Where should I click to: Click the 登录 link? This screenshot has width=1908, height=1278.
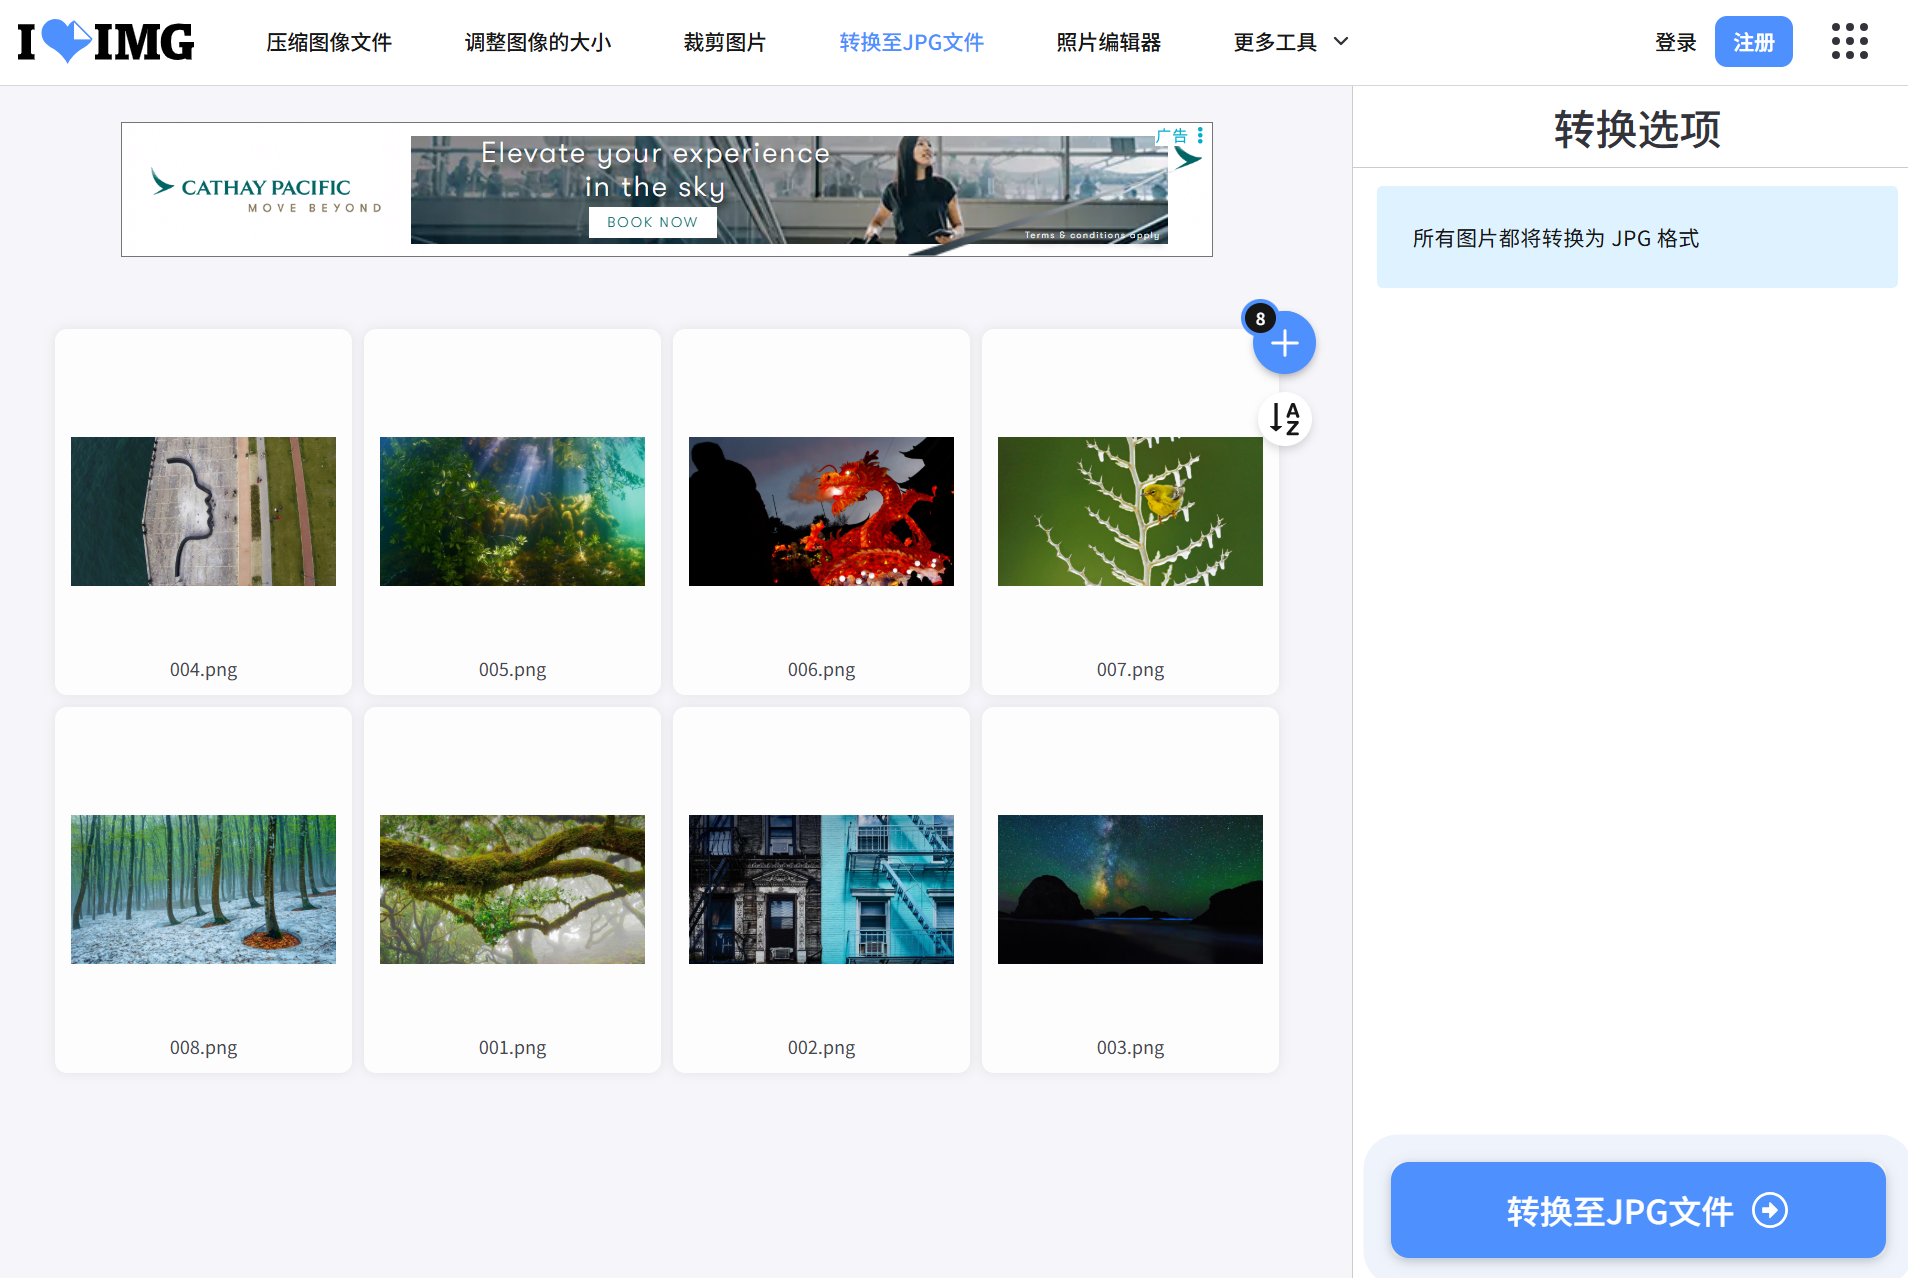[1675, 42]
